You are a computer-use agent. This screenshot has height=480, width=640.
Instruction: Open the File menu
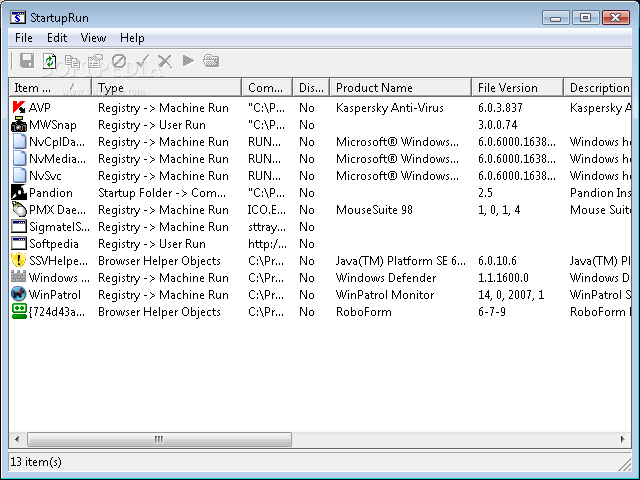24,38
